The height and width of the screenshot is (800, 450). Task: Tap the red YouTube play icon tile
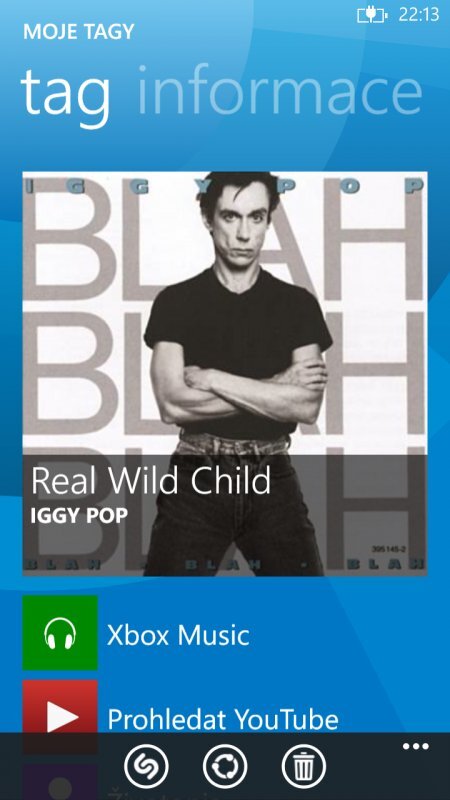coord(60,706)
